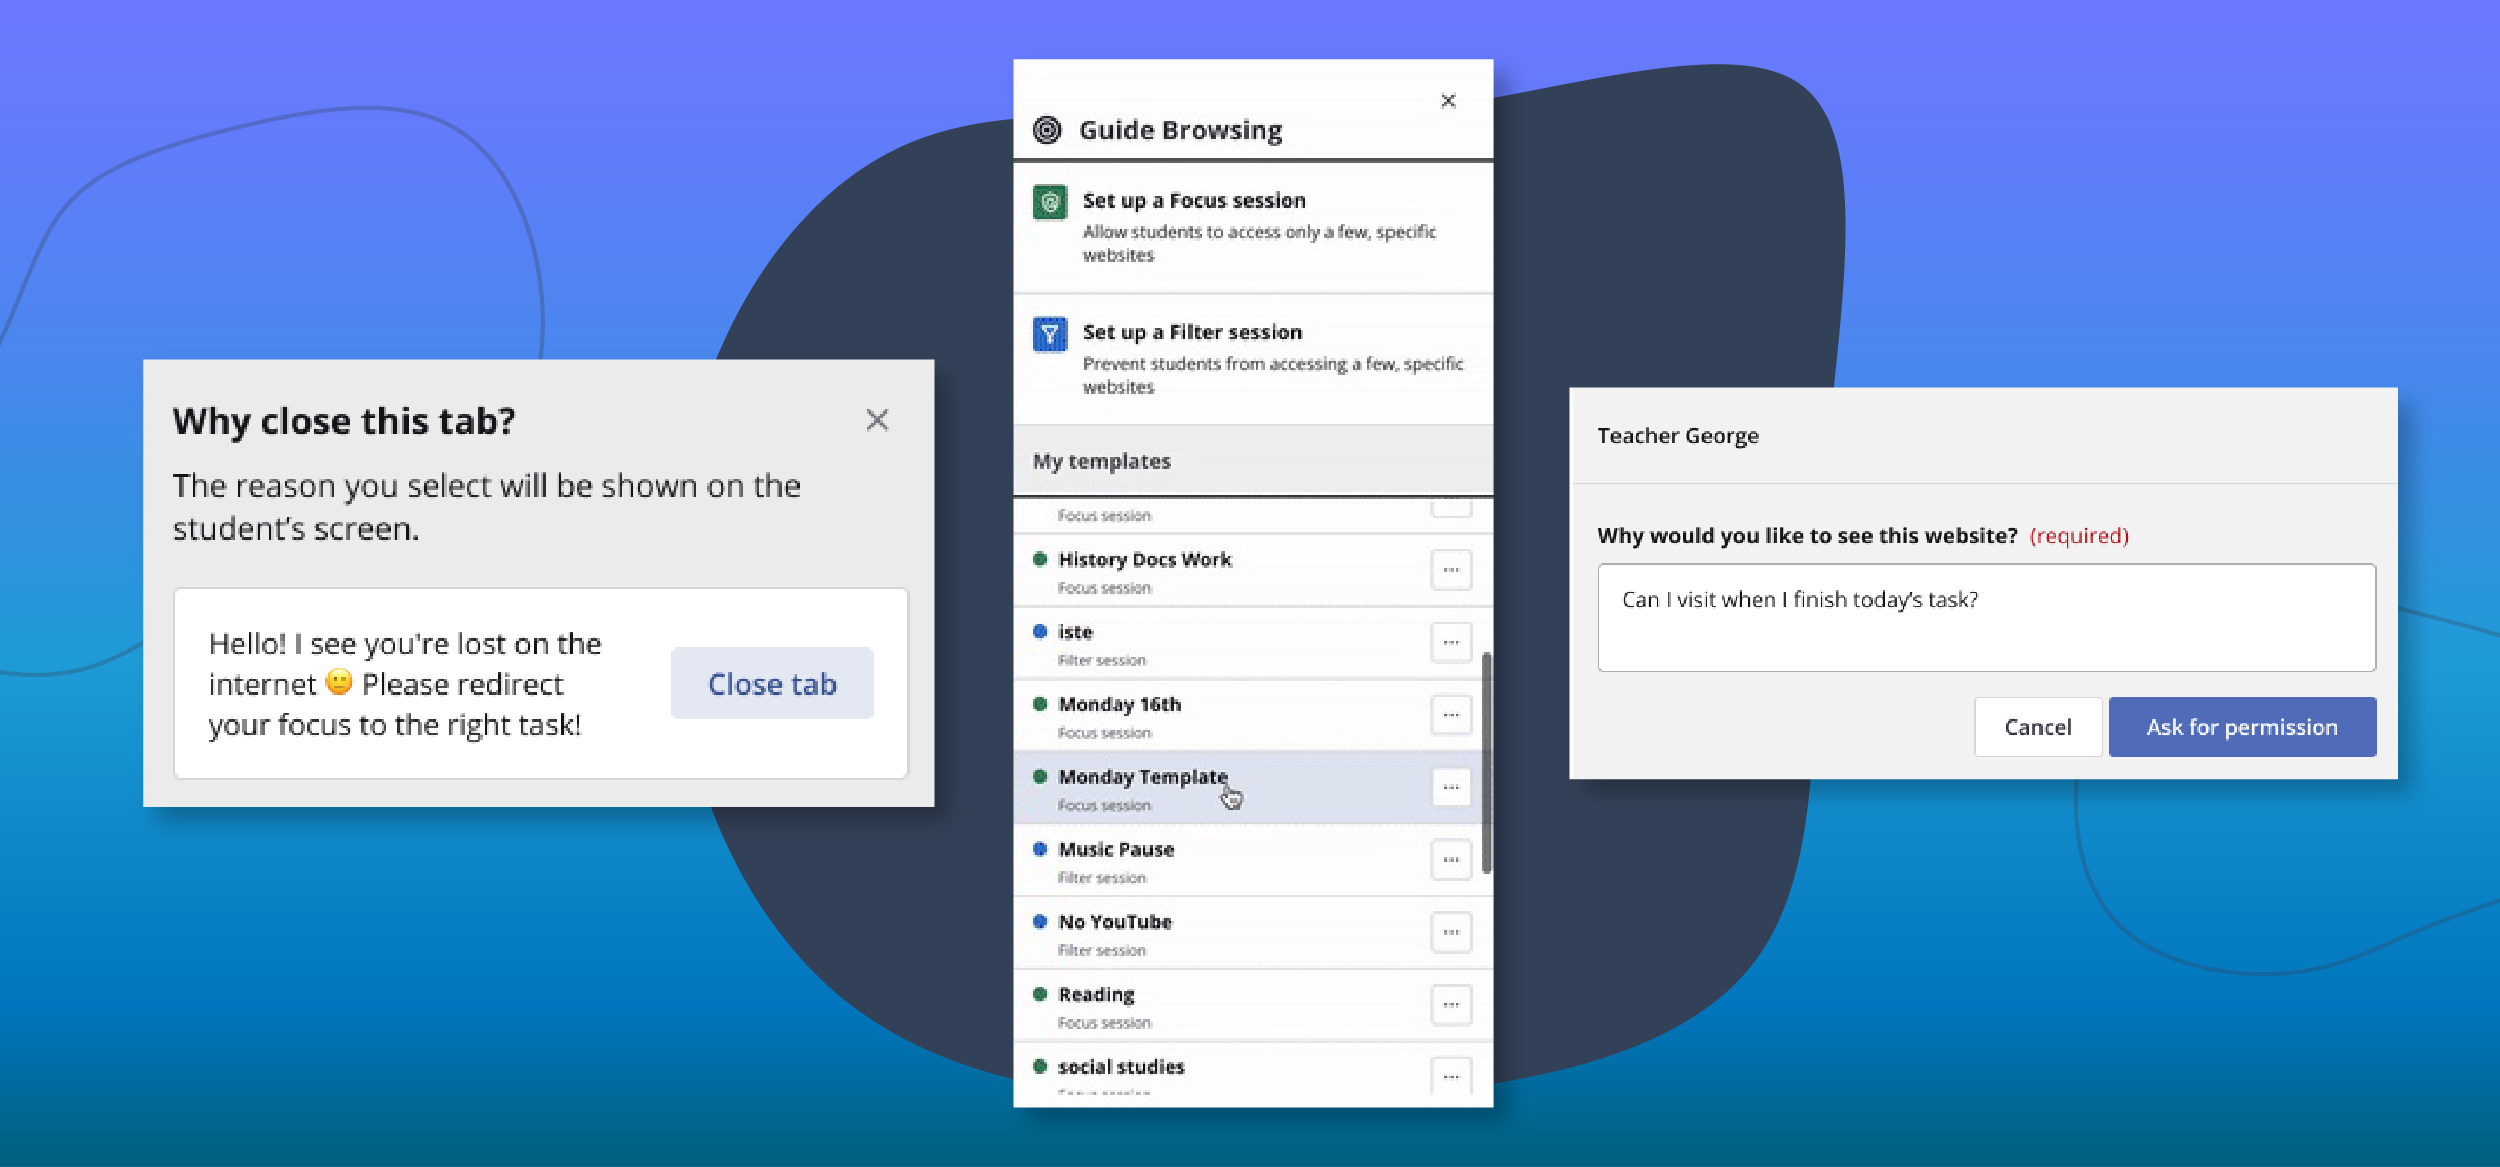The image size is (2500, 1167).
Task: Open the social studies template options
Action: 1450,1076
